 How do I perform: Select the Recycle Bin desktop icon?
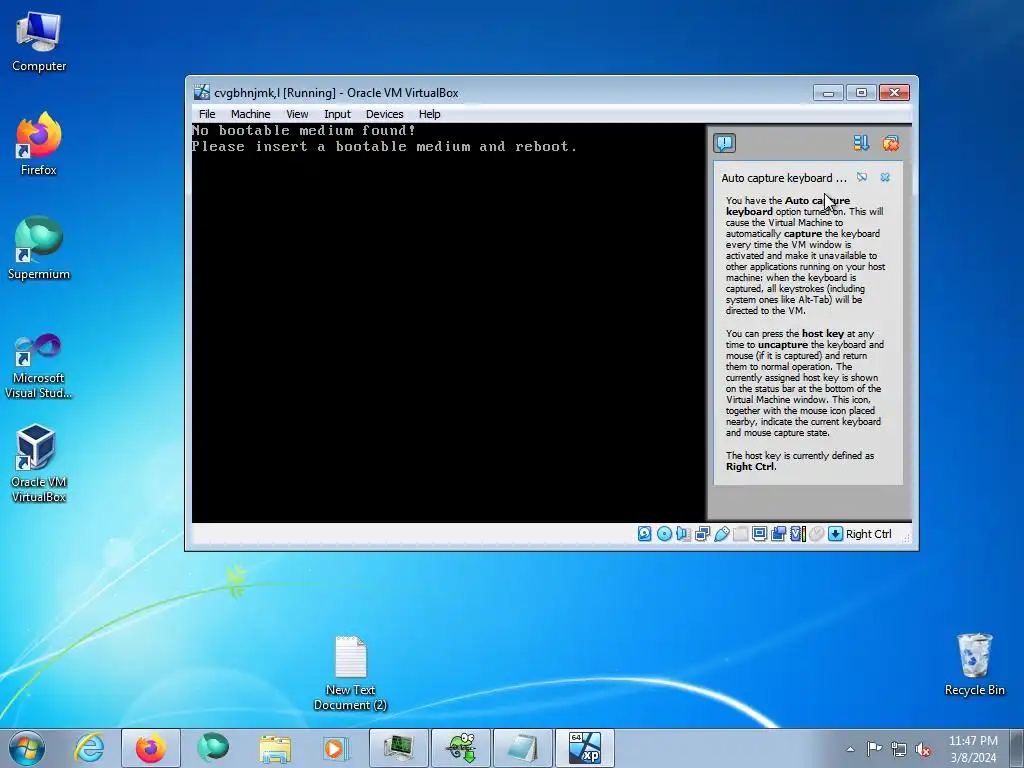974,664
